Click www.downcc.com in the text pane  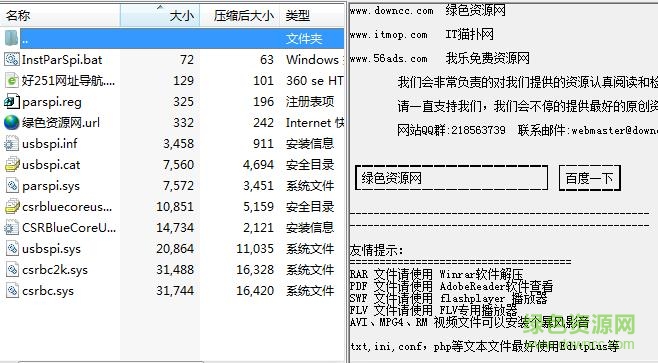point(392,10)
